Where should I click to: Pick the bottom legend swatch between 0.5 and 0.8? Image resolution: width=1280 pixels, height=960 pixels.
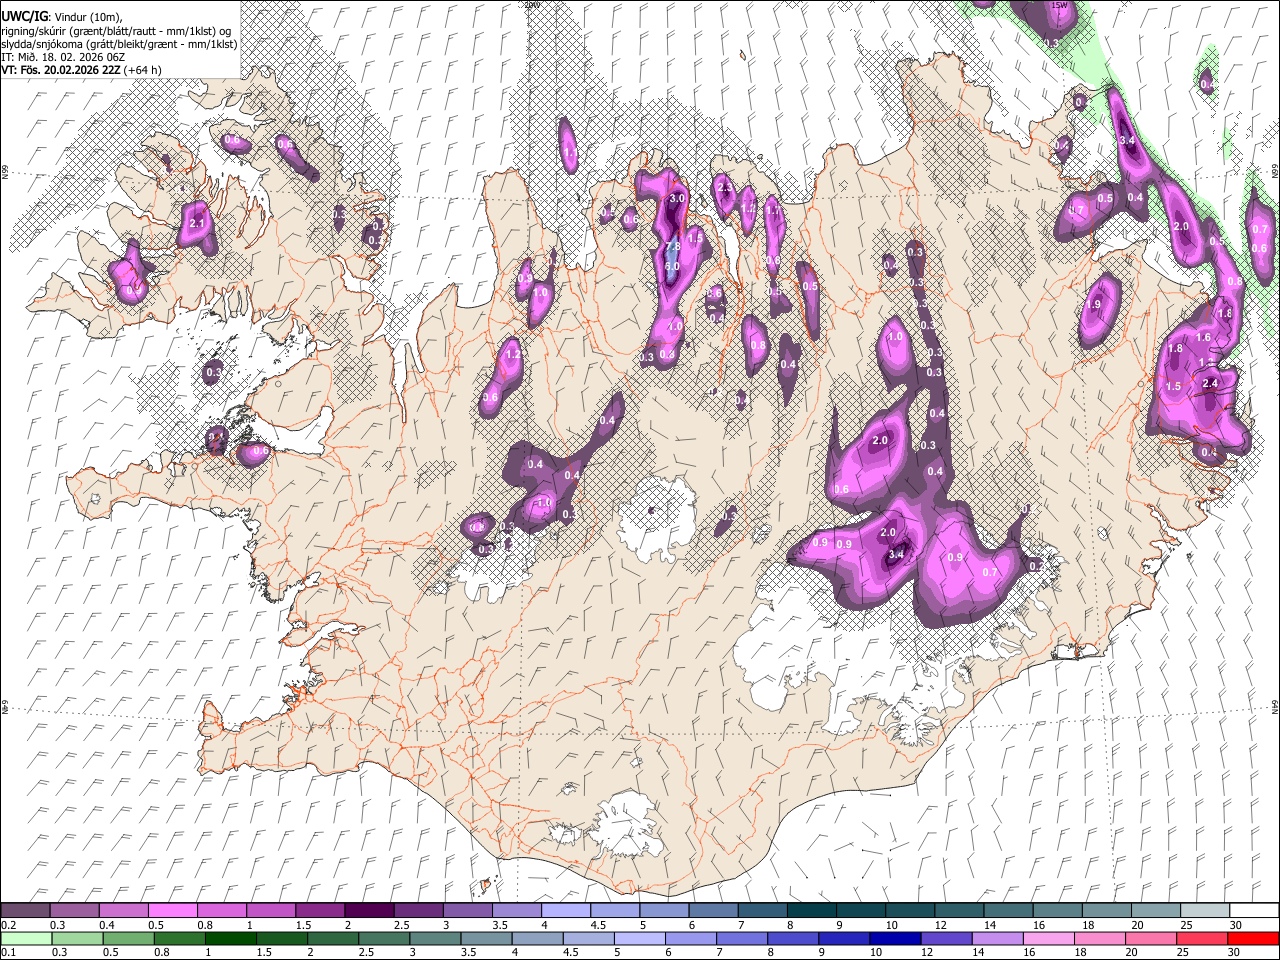point(128,938)
